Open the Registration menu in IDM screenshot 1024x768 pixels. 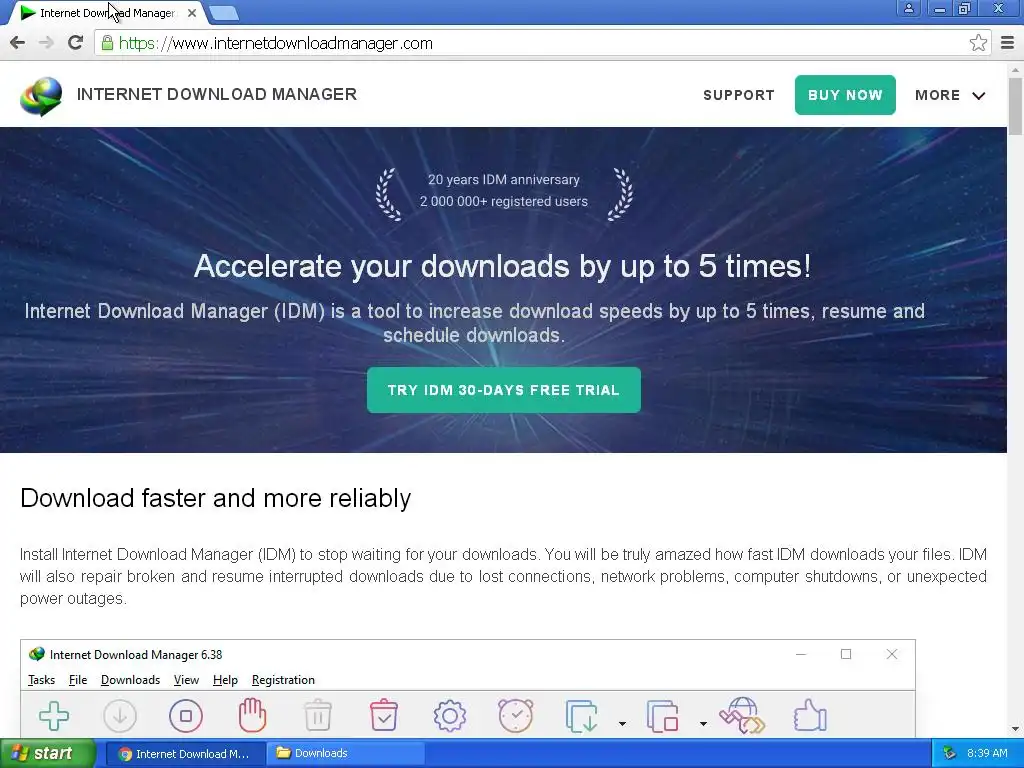coord(283,680)
